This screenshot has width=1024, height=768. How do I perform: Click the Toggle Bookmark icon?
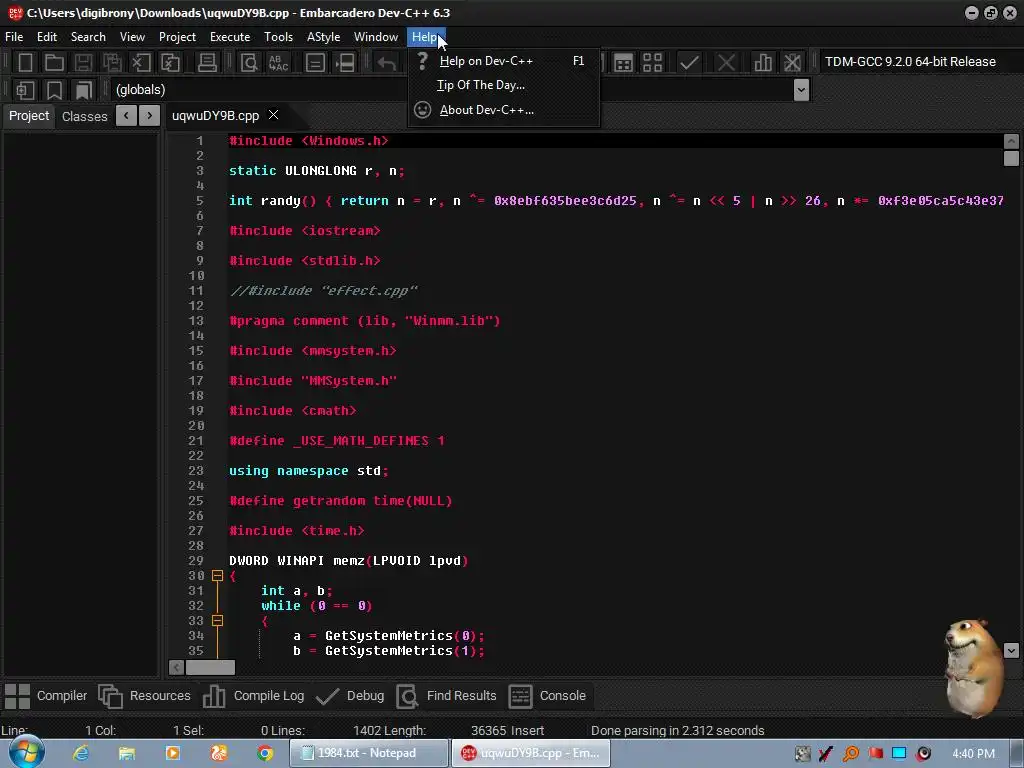[x=54, y=89]
